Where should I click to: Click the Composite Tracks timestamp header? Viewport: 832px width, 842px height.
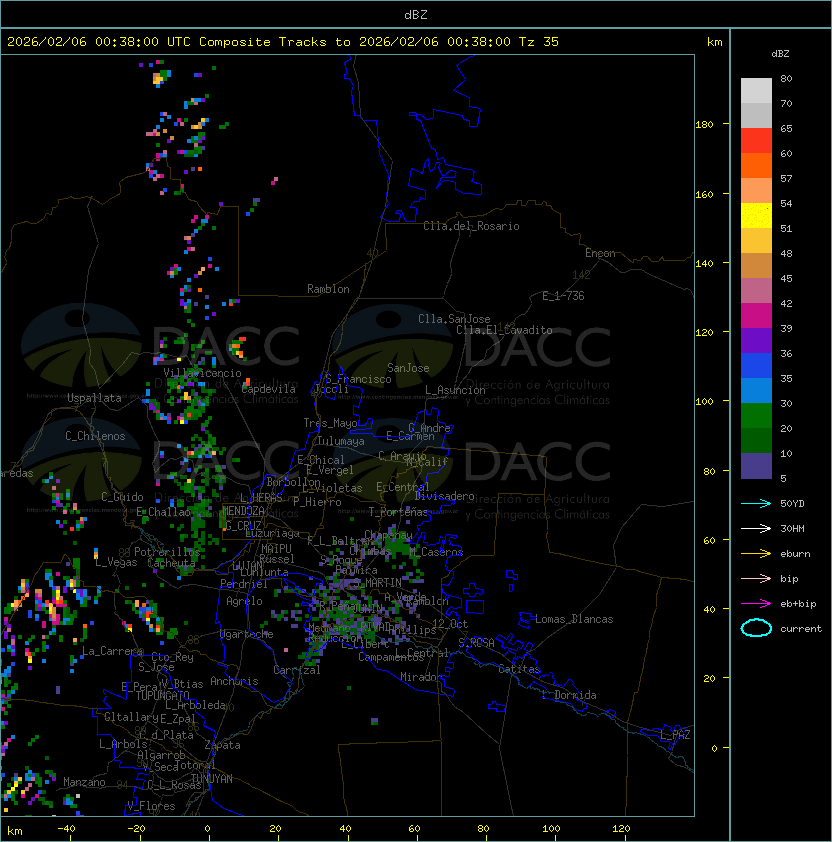click(x=283, y=42)
